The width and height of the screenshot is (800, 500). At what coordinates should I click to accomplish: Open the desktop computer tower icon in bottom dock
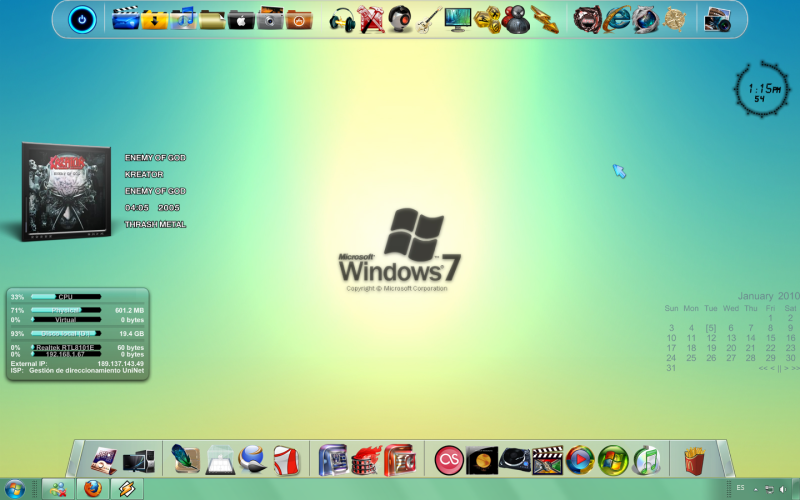pos(139,461)
